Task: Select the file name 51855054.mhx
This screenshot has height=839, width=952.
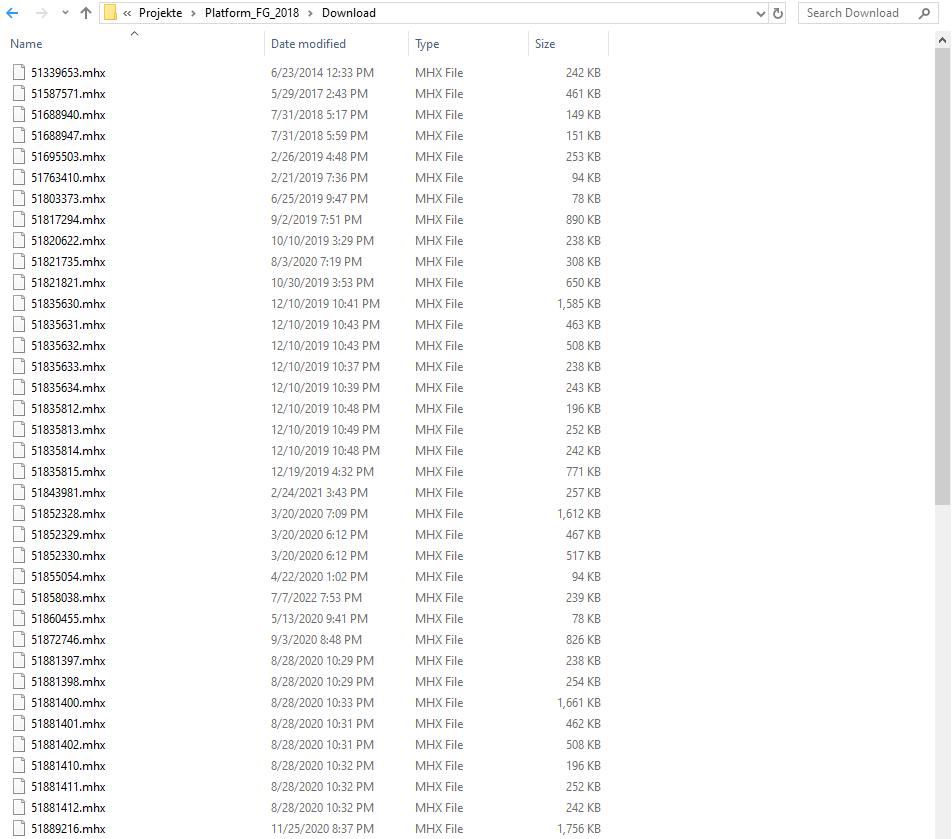Action: [x=68, y=577]
